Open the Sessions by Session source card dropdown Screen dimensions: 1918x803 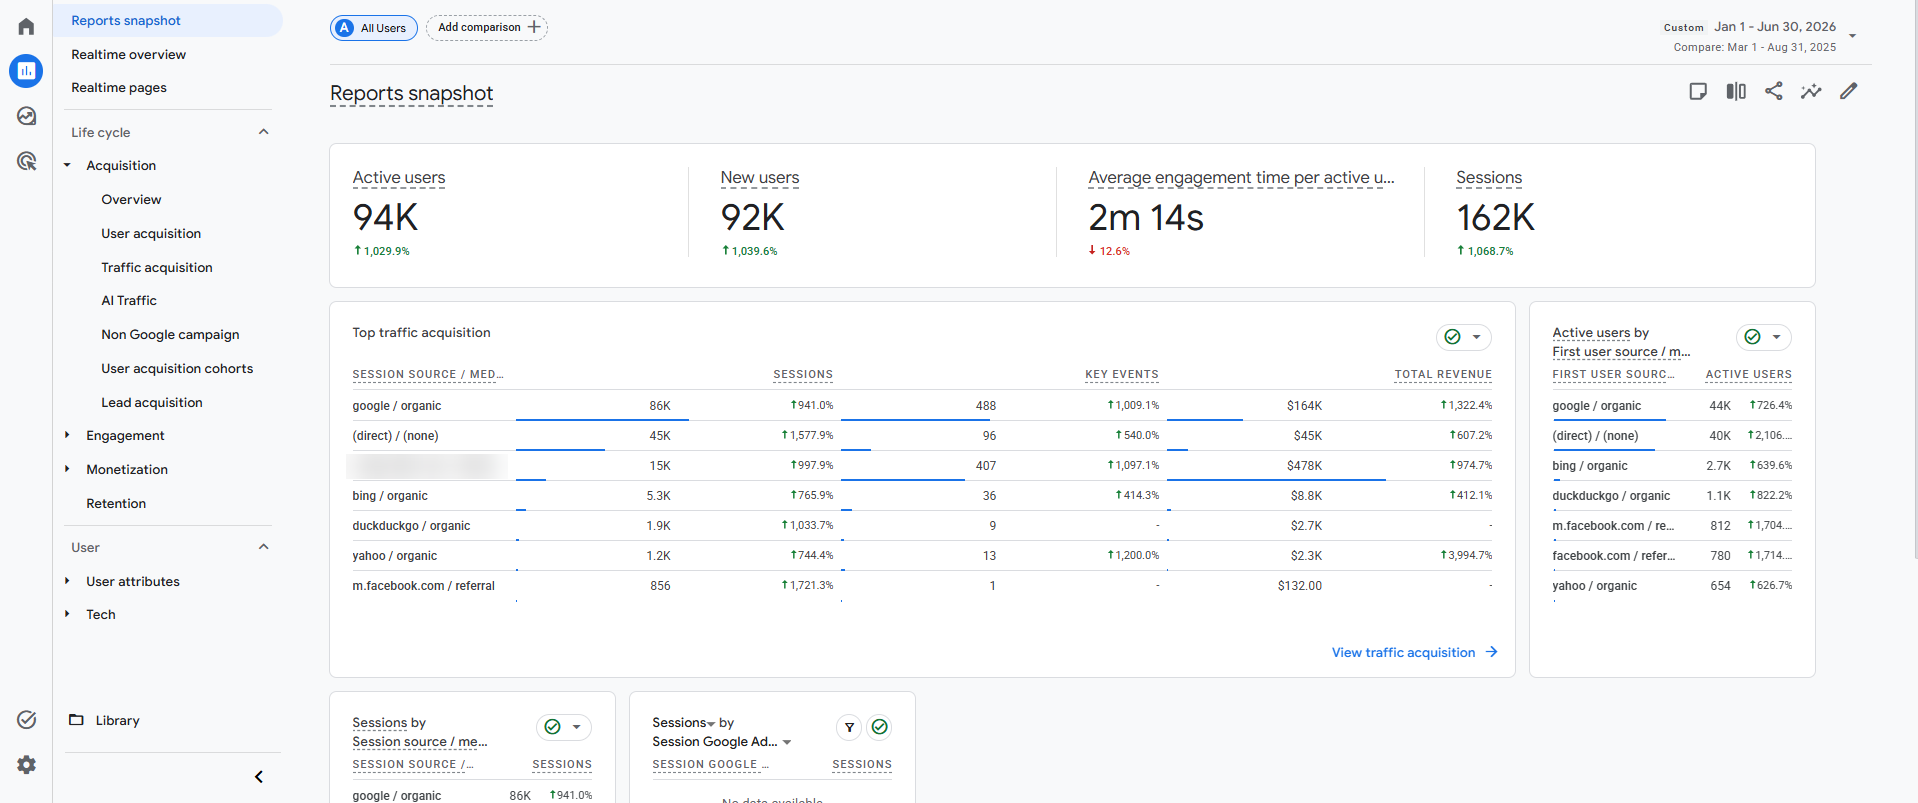tap(564, 727)
